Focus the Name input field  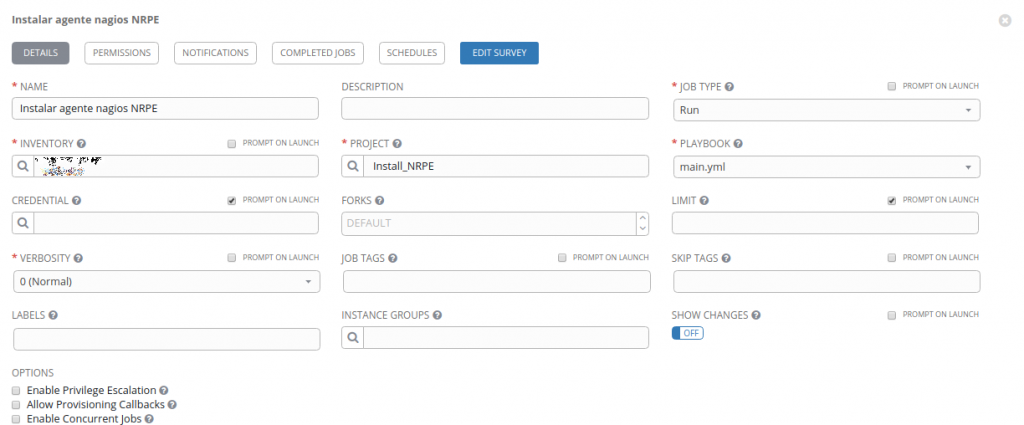165,108
